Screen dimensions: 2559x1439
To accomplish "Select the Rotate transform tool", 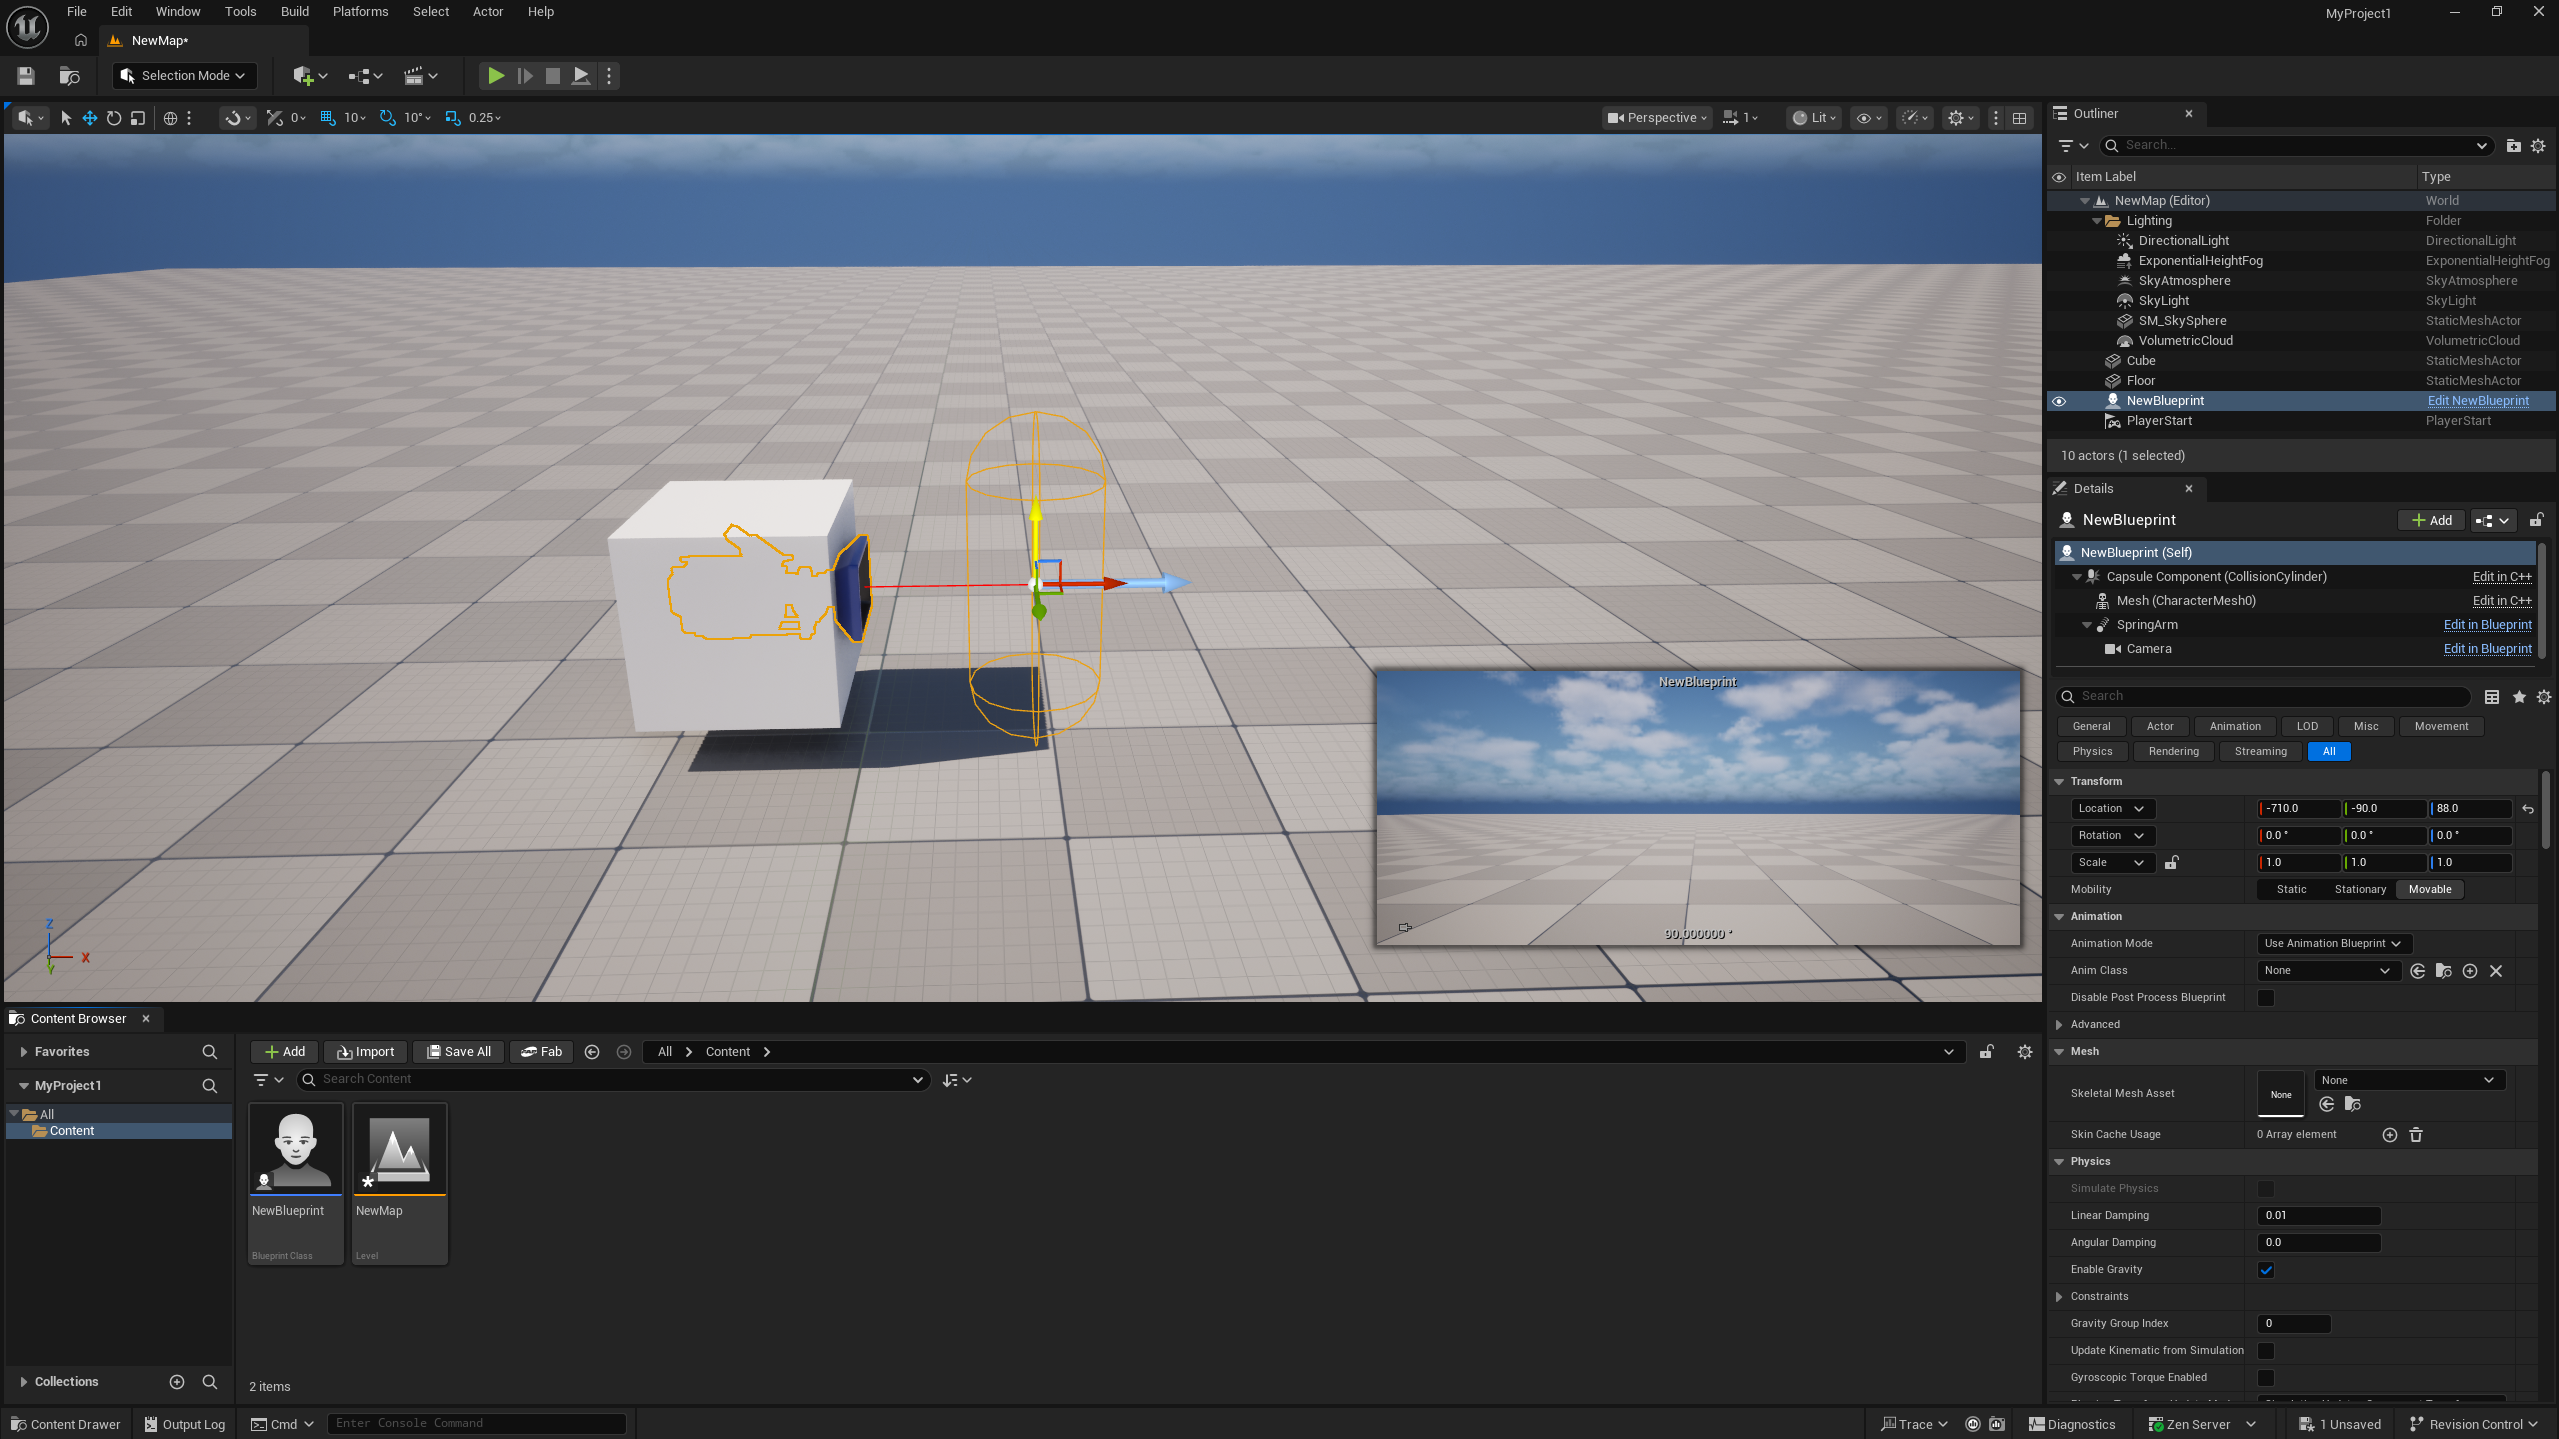I will pyautogui.click(x=114, y=118).
